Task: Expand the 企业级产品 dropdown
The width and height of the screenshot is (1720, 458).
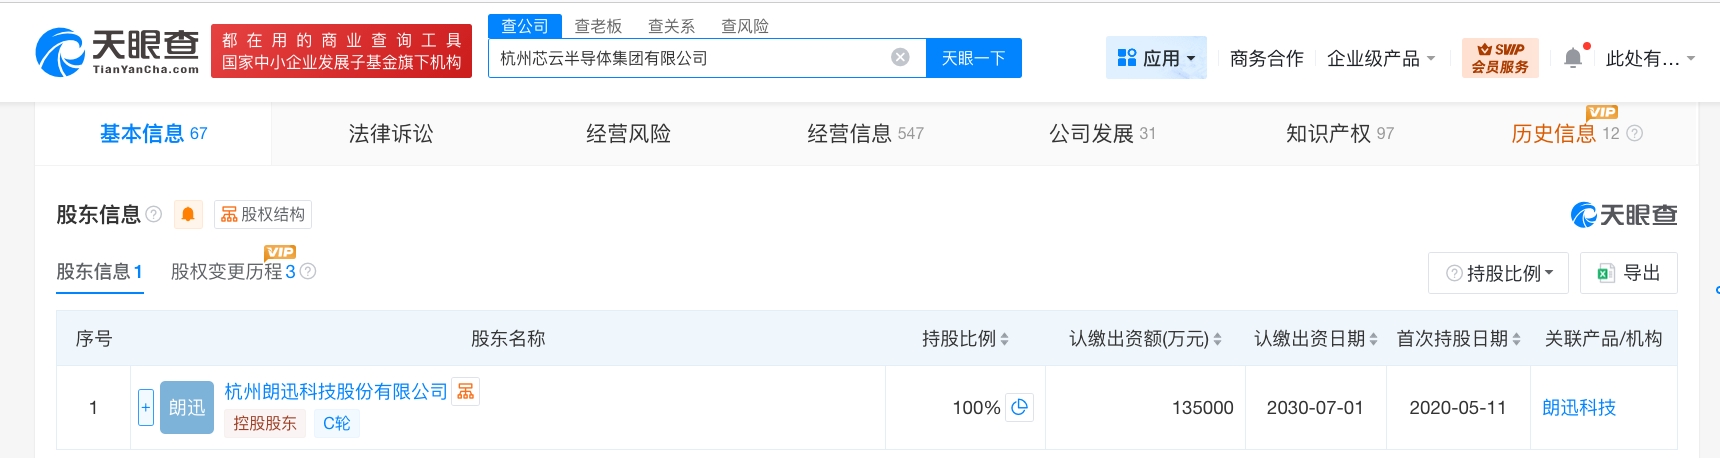Action: point(1380,58)
